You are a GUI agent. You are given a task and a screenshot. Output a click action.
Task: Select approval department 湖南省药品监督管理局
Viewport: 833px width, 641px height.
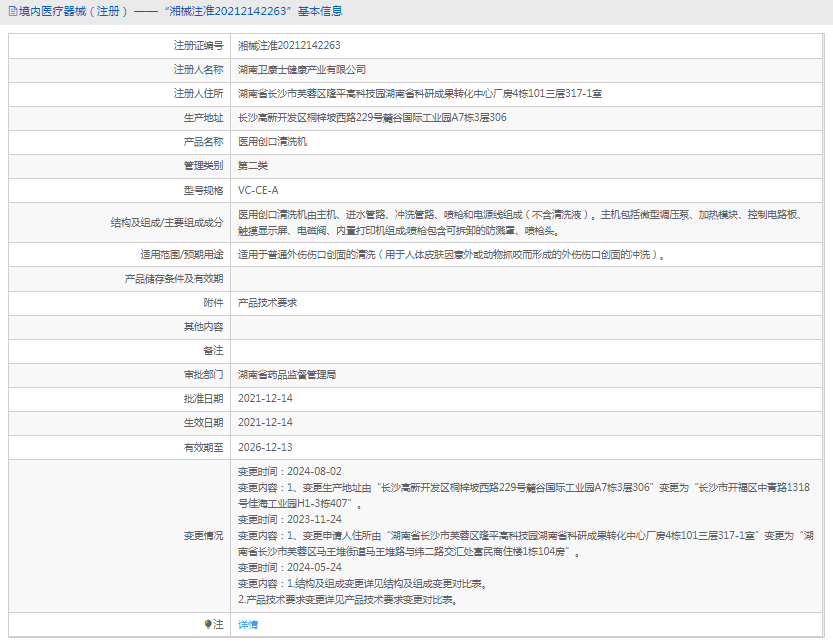coord(287,375)
